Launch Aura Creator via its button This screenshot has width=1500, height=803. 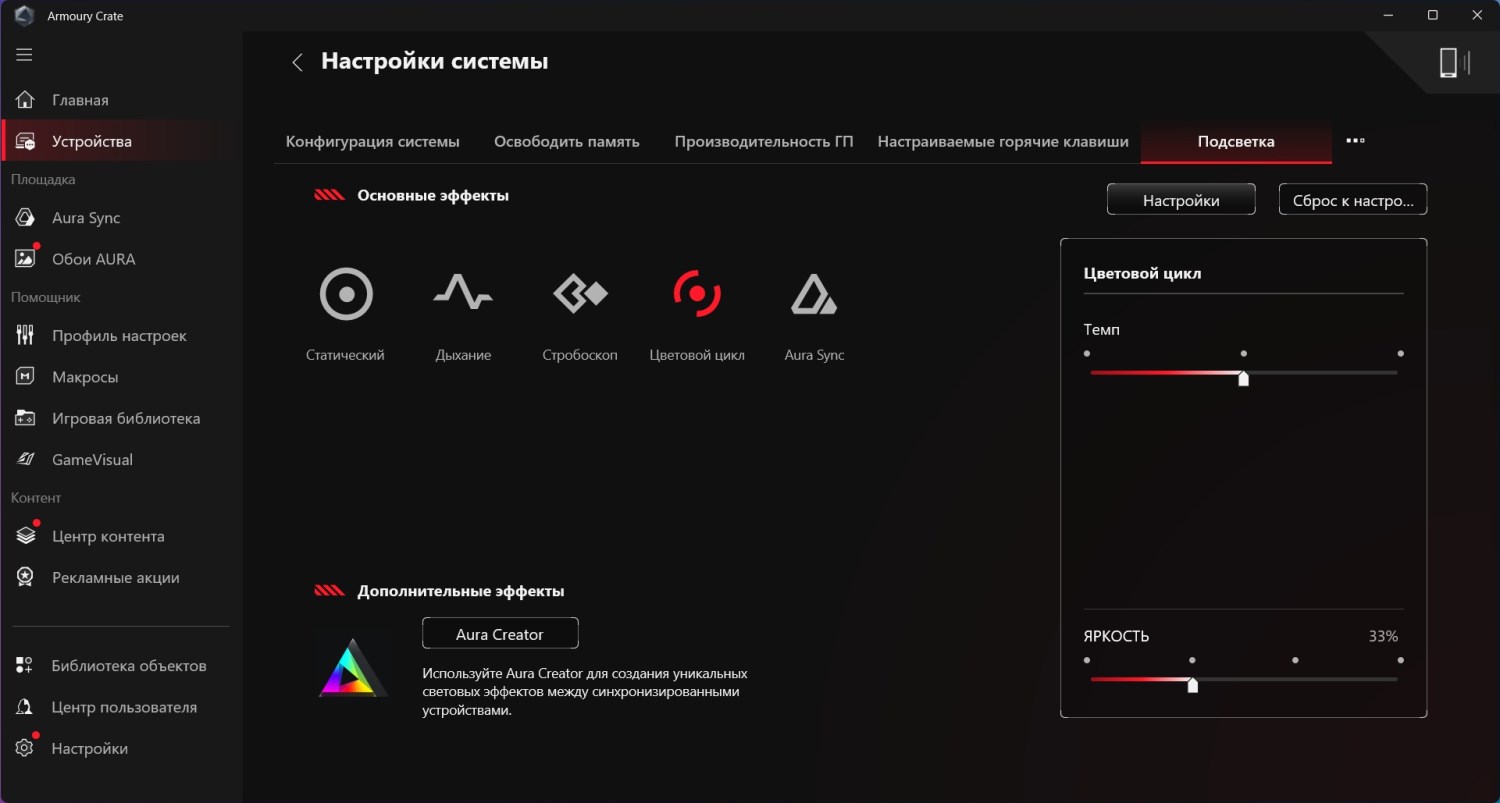[x=500, y=634]
